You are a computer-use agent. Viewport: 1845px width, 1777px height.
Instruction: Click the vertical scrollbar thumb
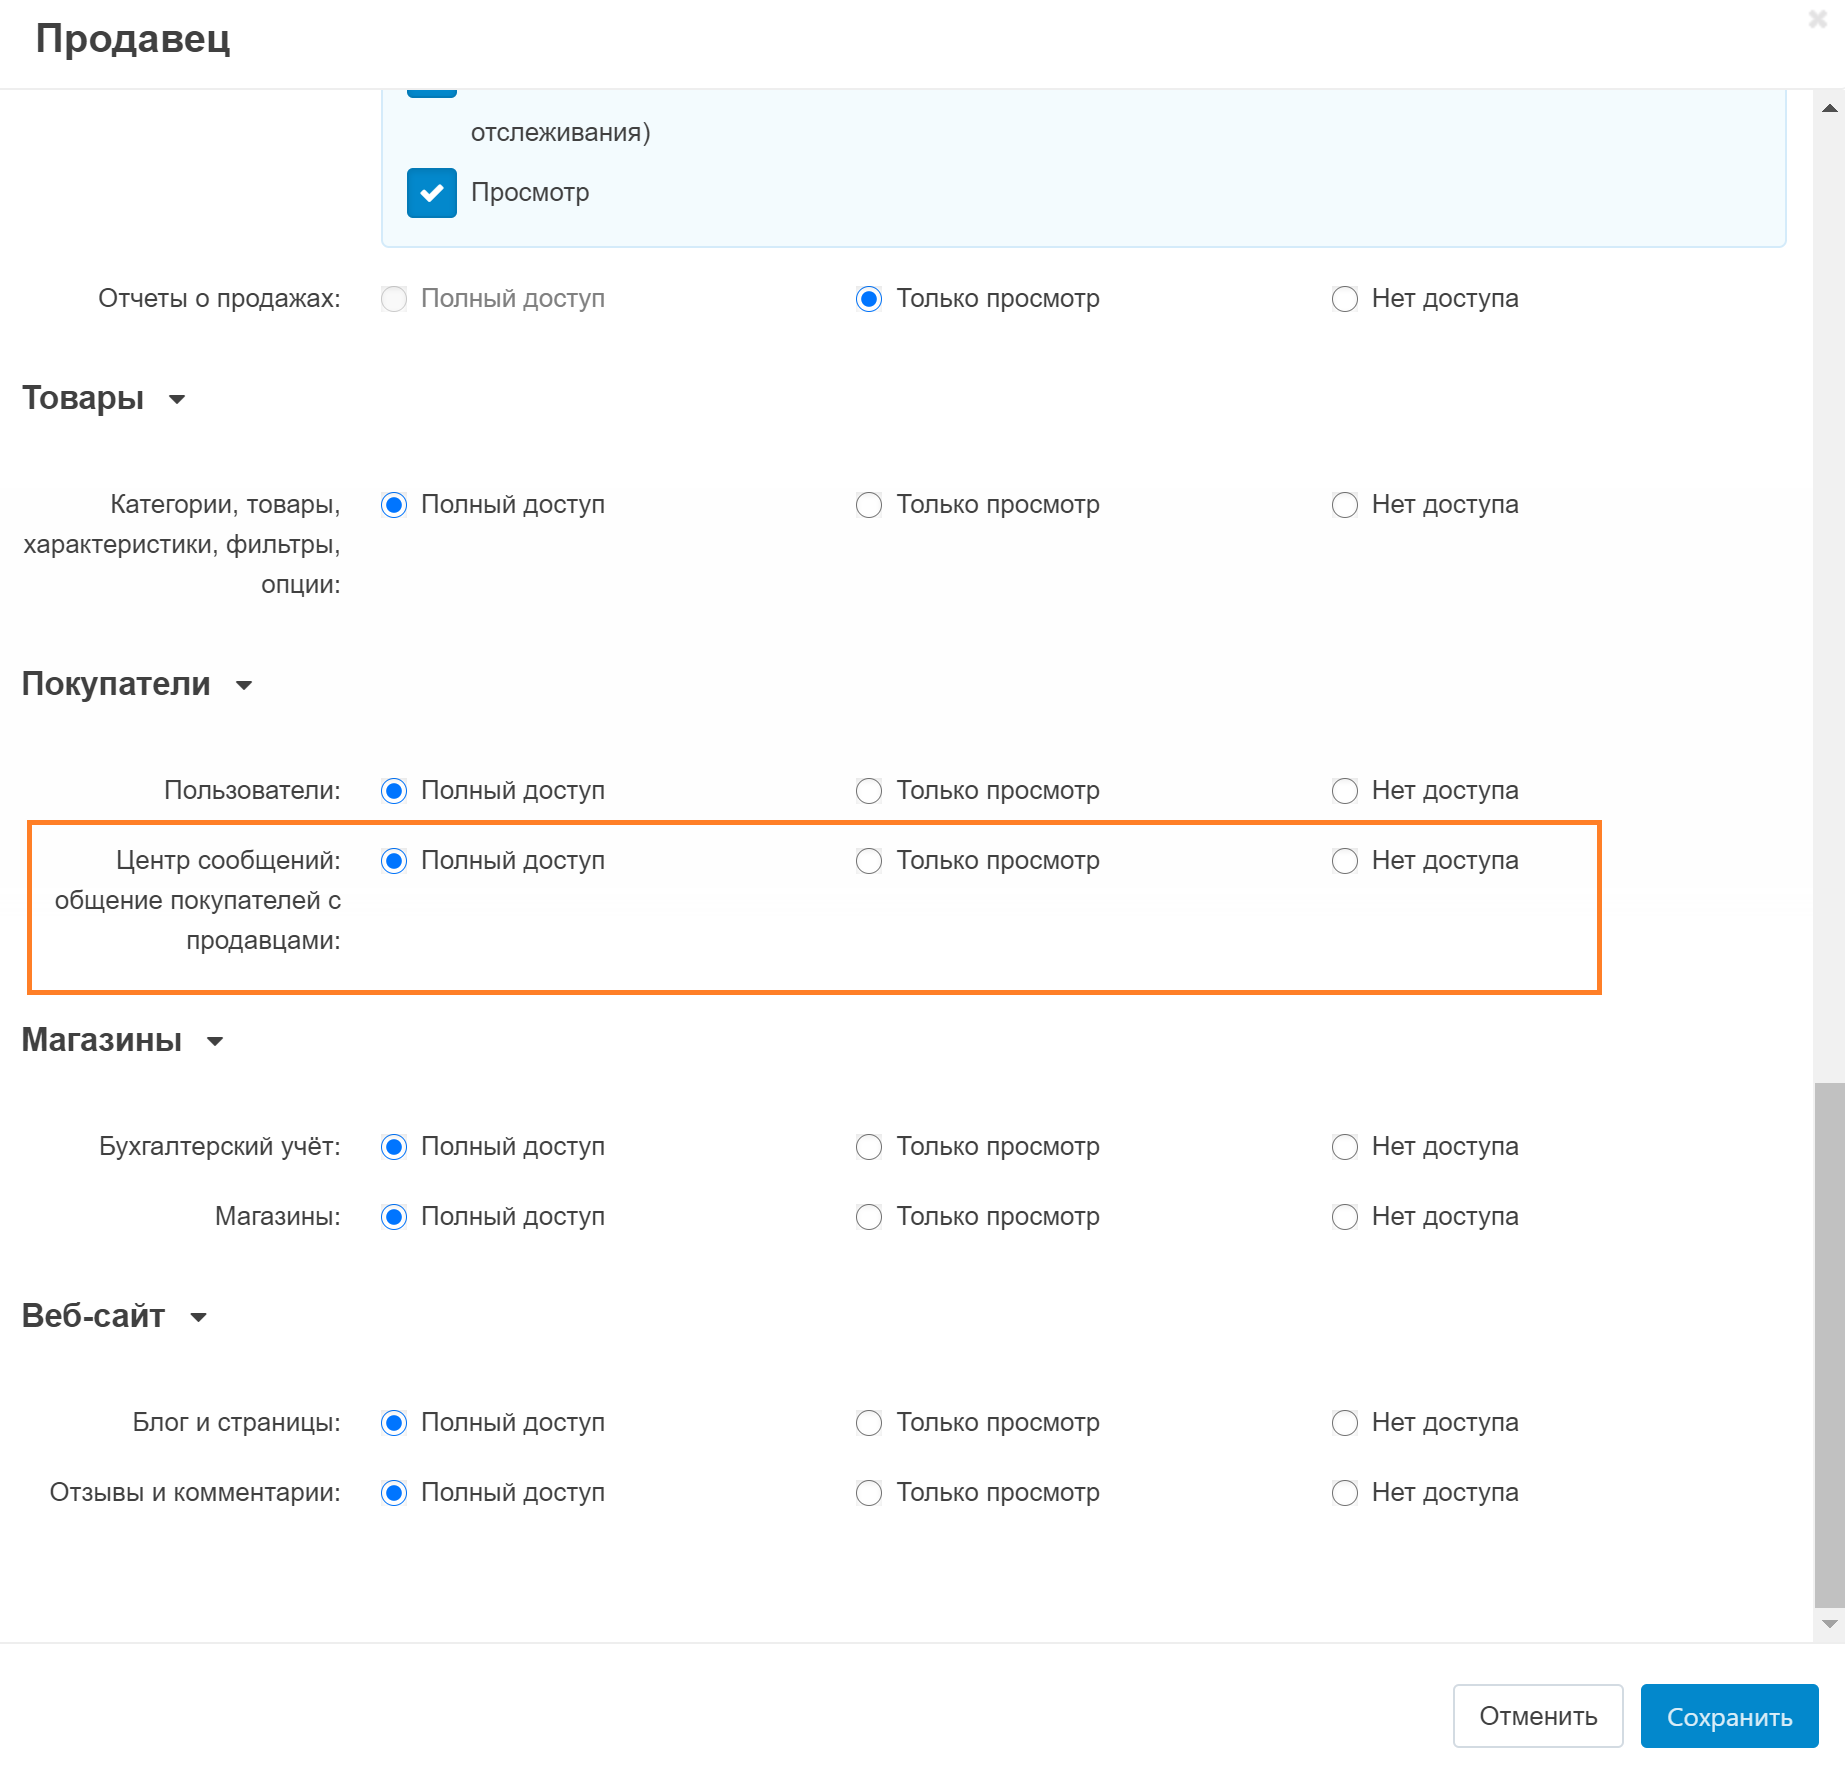1829,1340
